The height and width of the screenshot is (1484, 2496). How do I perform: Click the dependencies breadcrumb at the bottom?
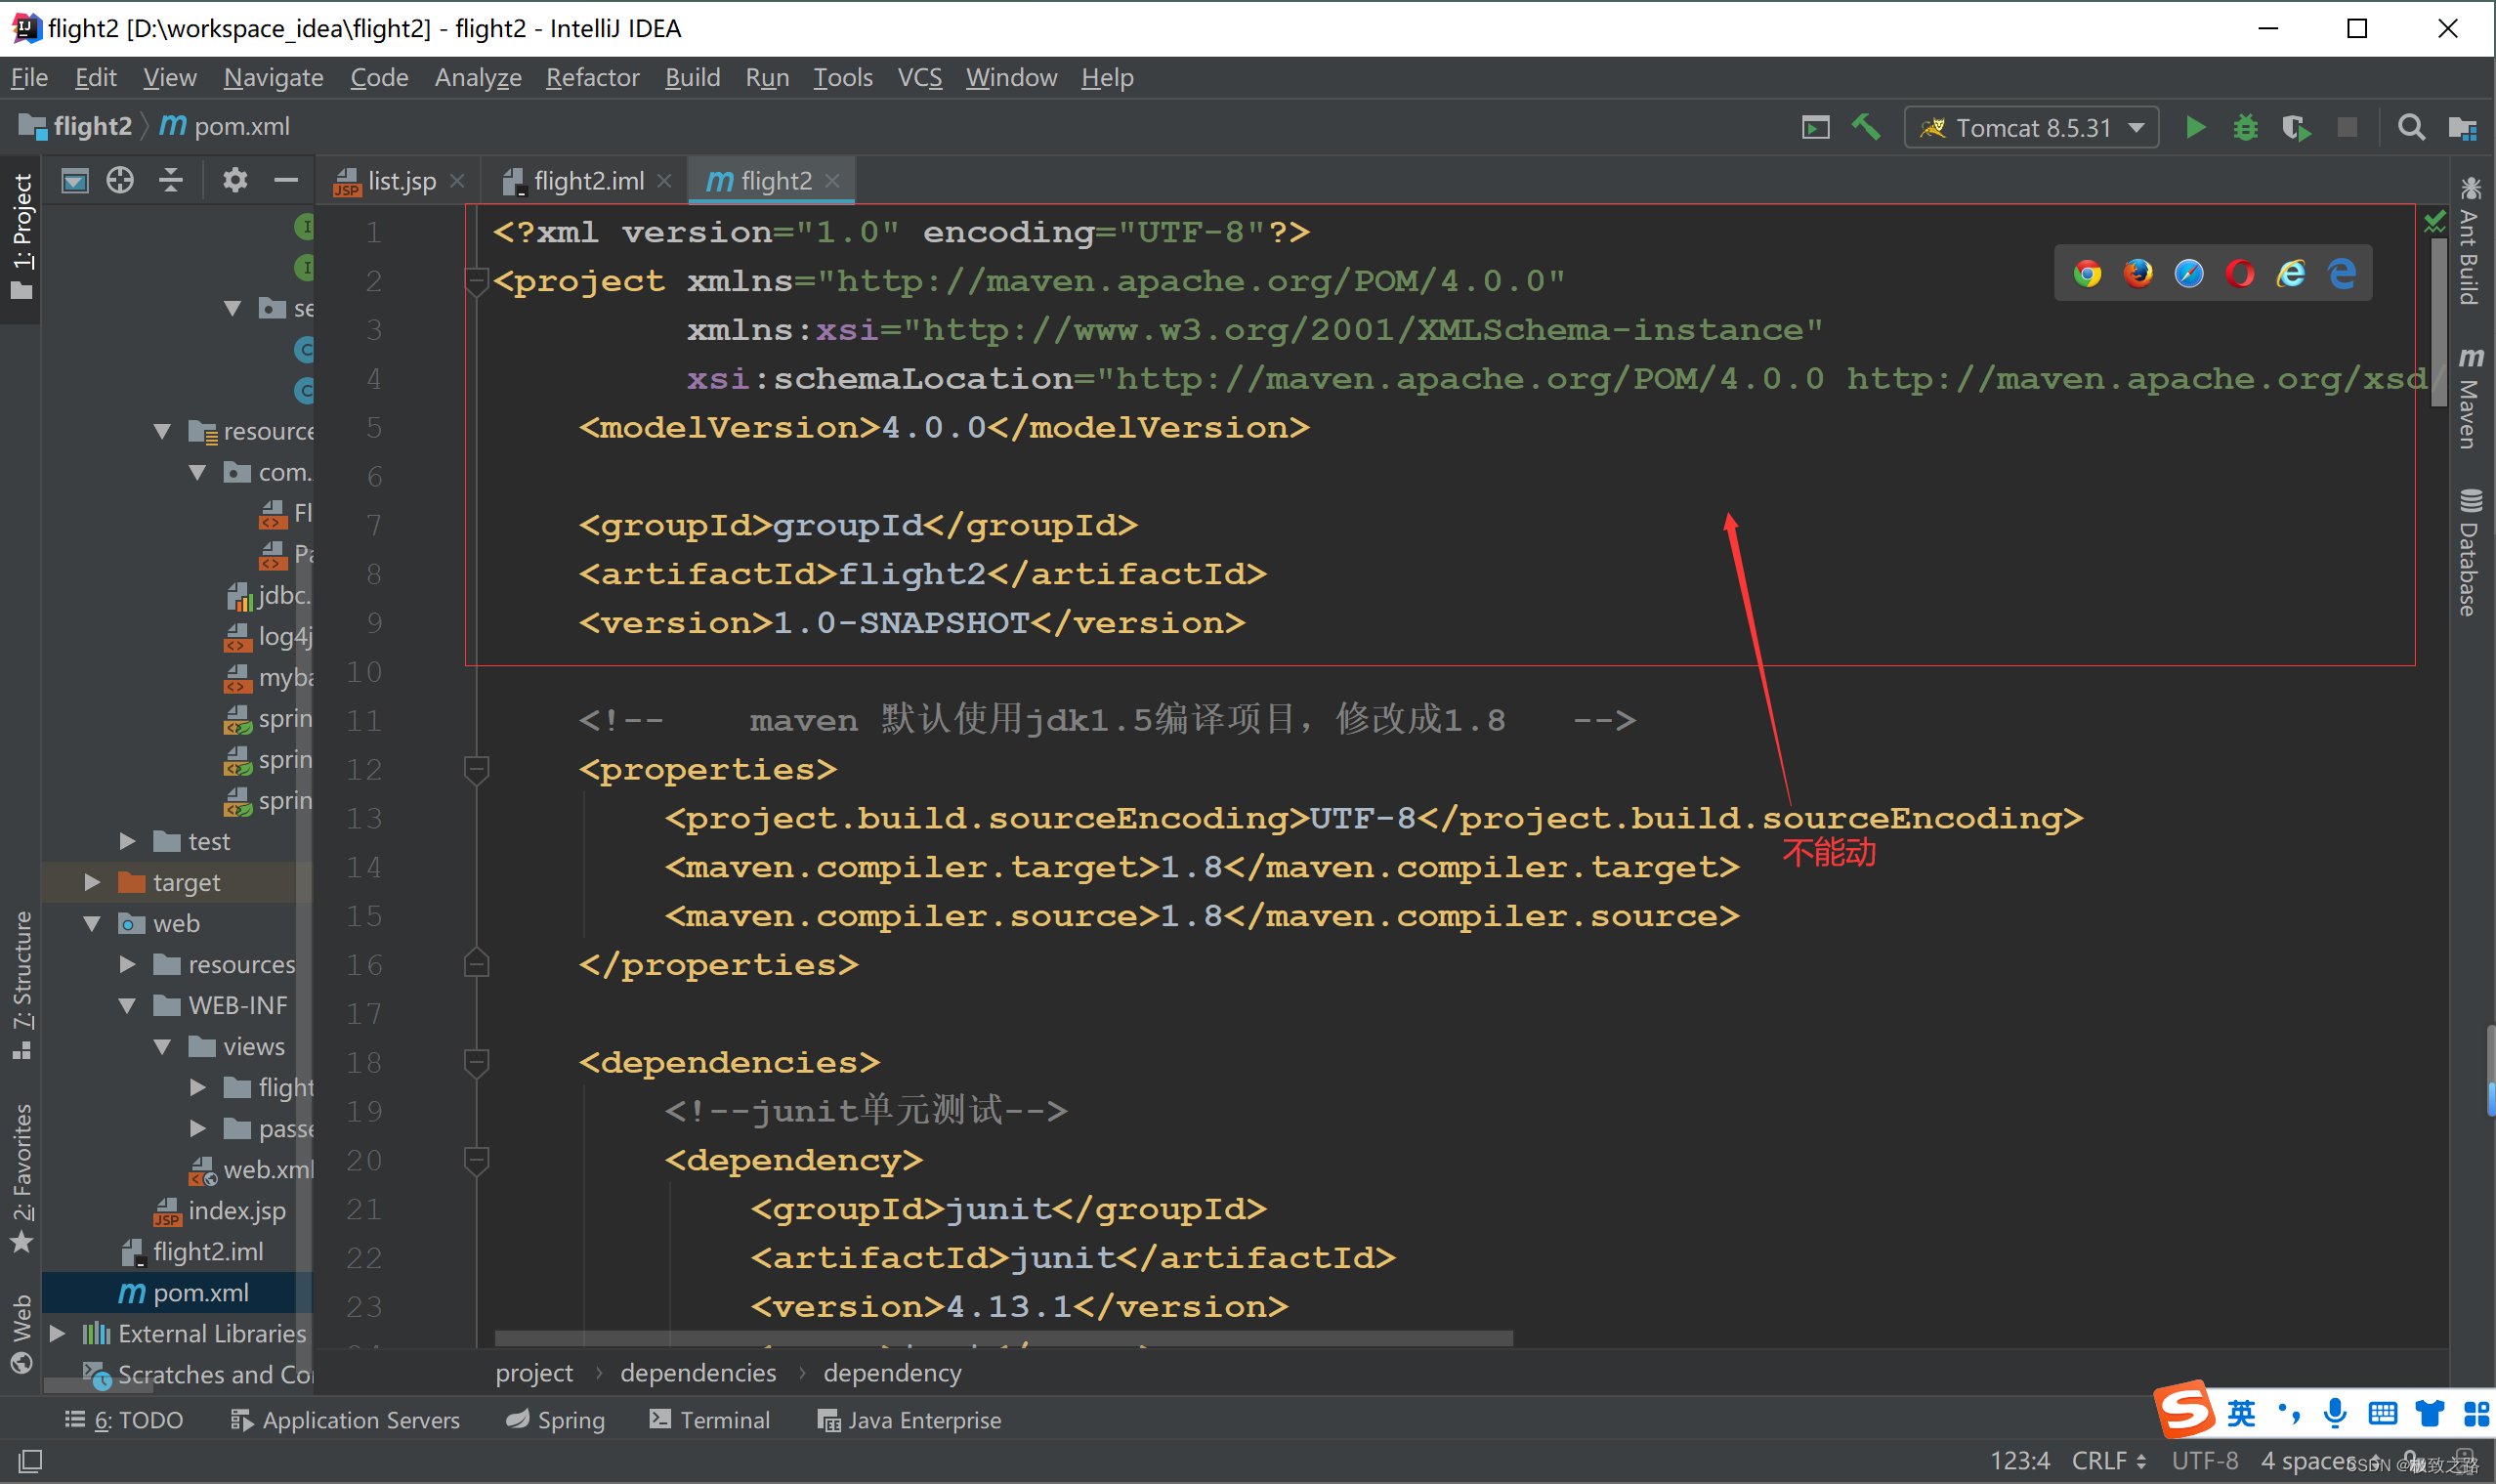pyautogui.click(x=698, y=1372)
